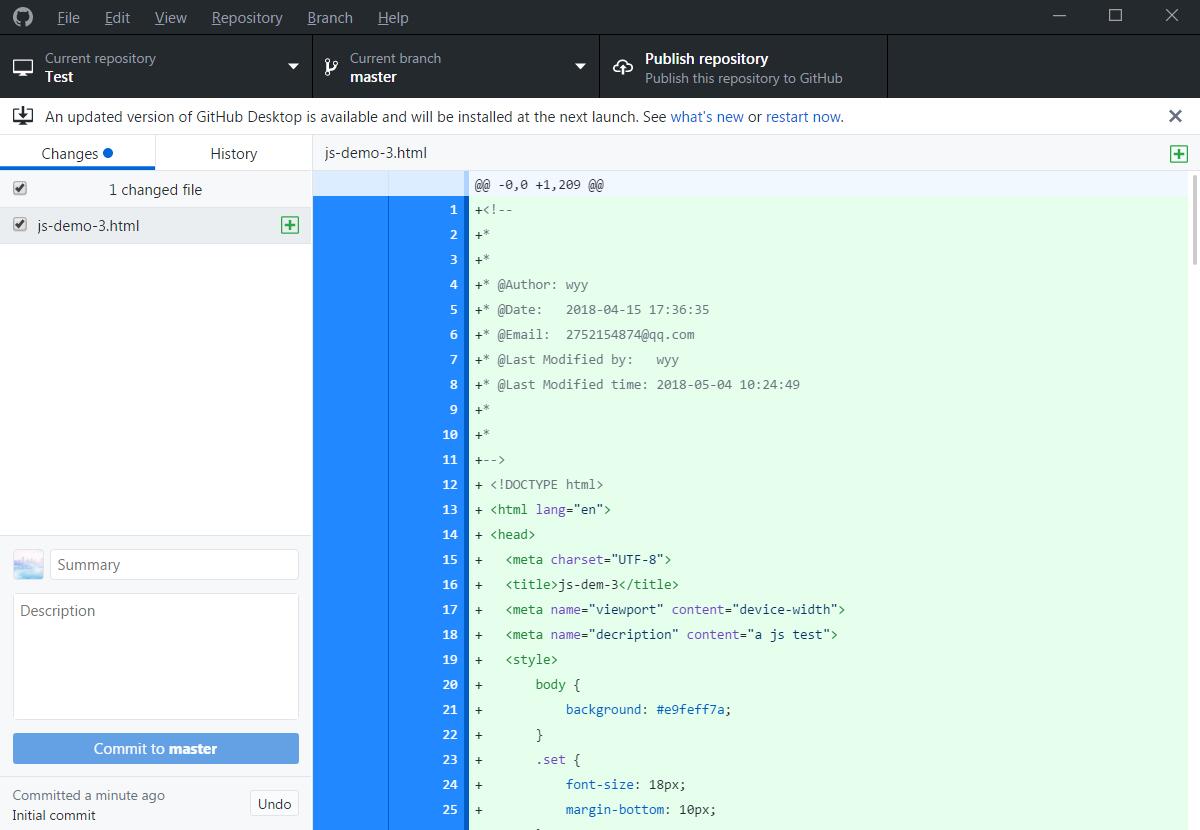Open the 'what's new' link
The image size is (1200, 830).
[x=706, y=117]
